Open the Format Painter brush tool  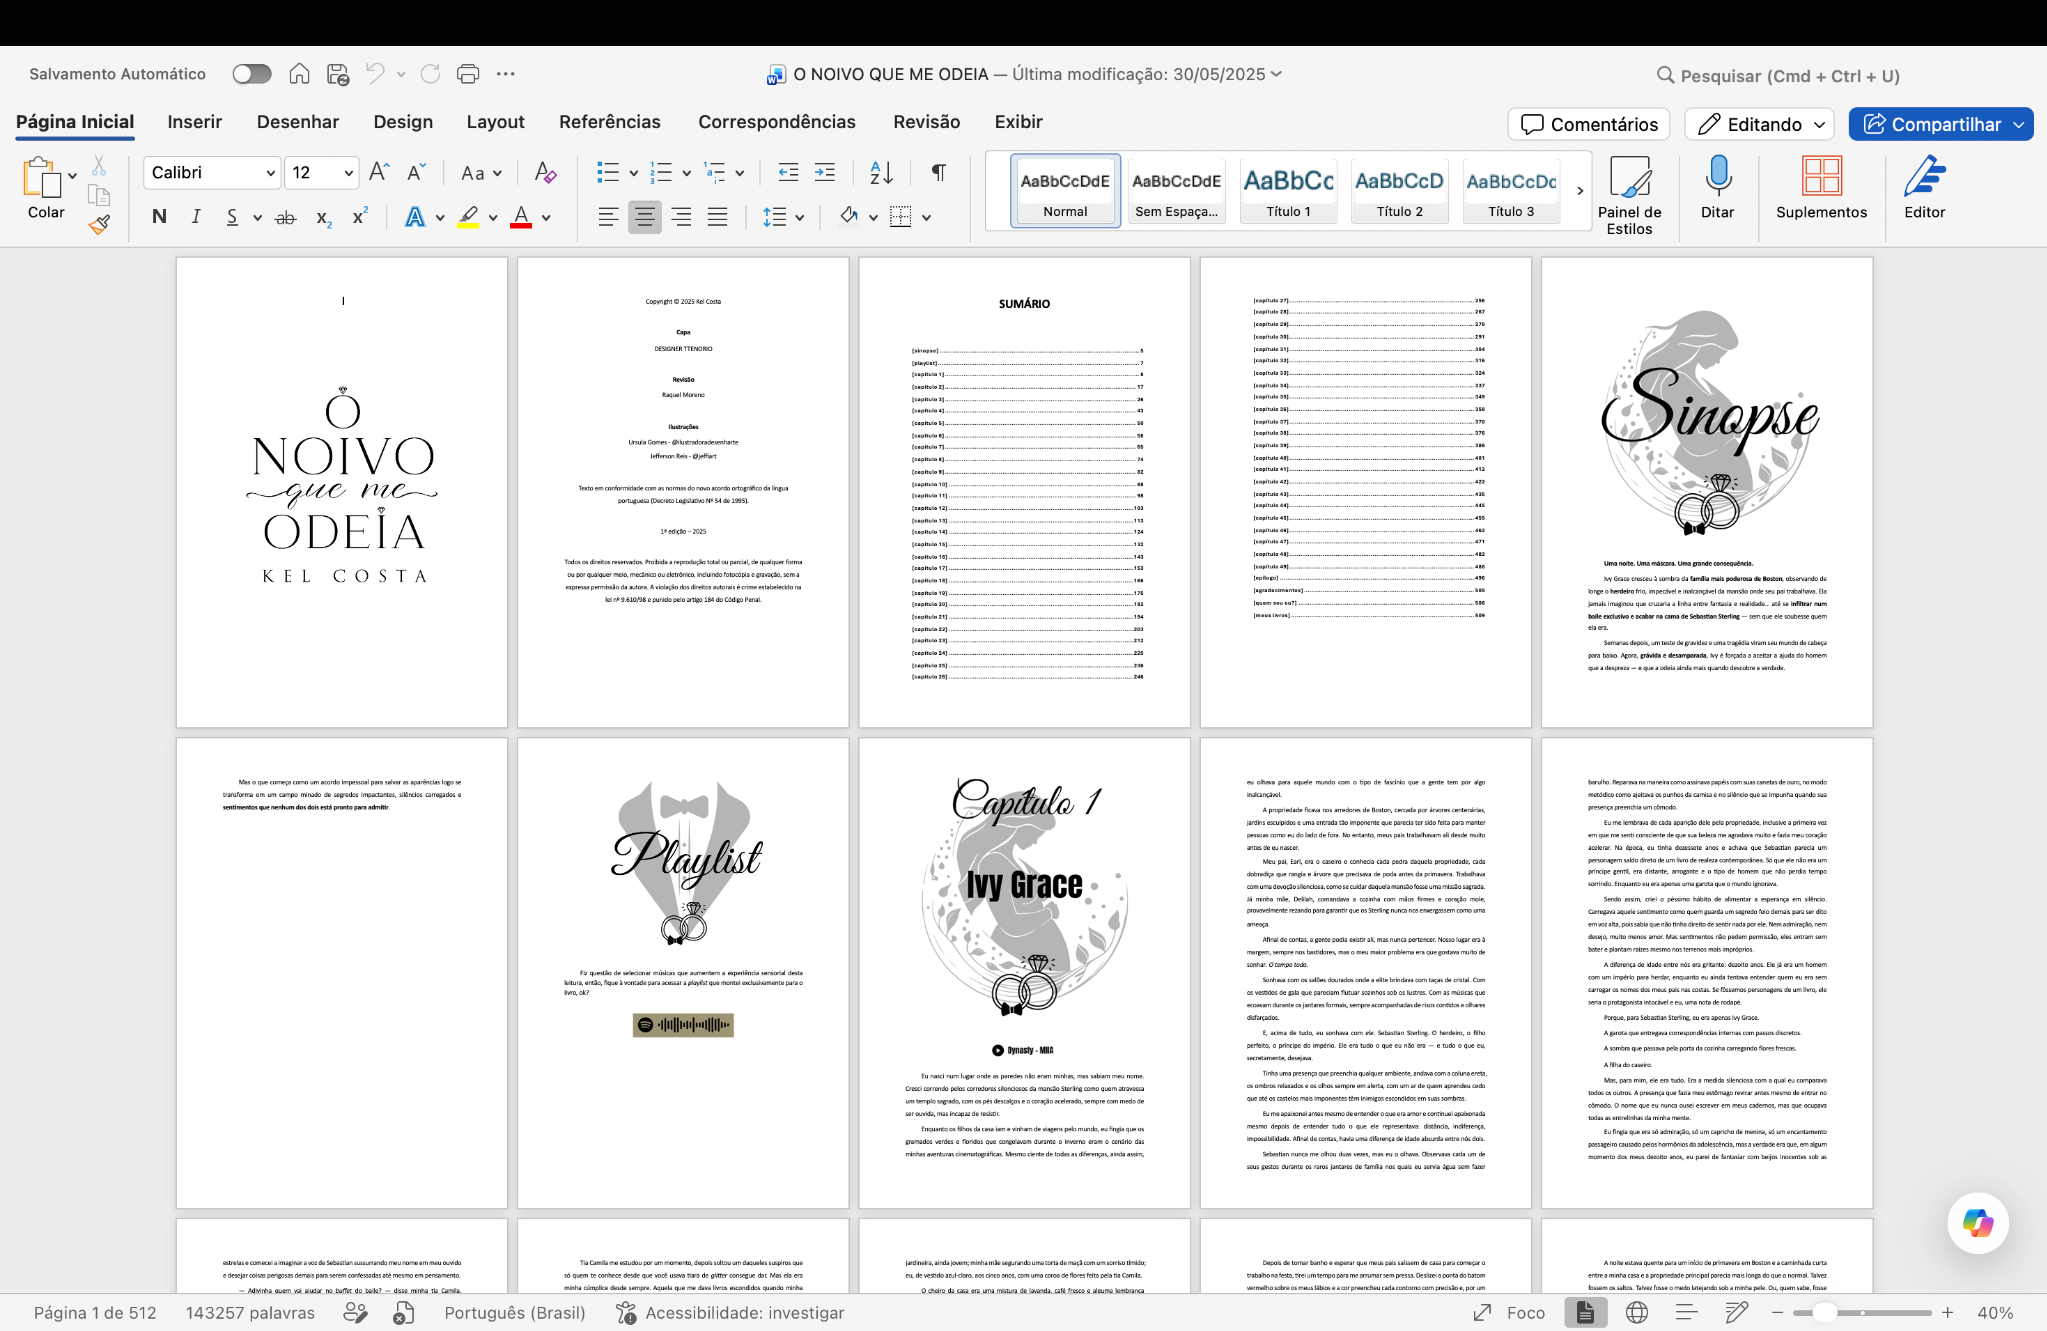tap(99, 225)
